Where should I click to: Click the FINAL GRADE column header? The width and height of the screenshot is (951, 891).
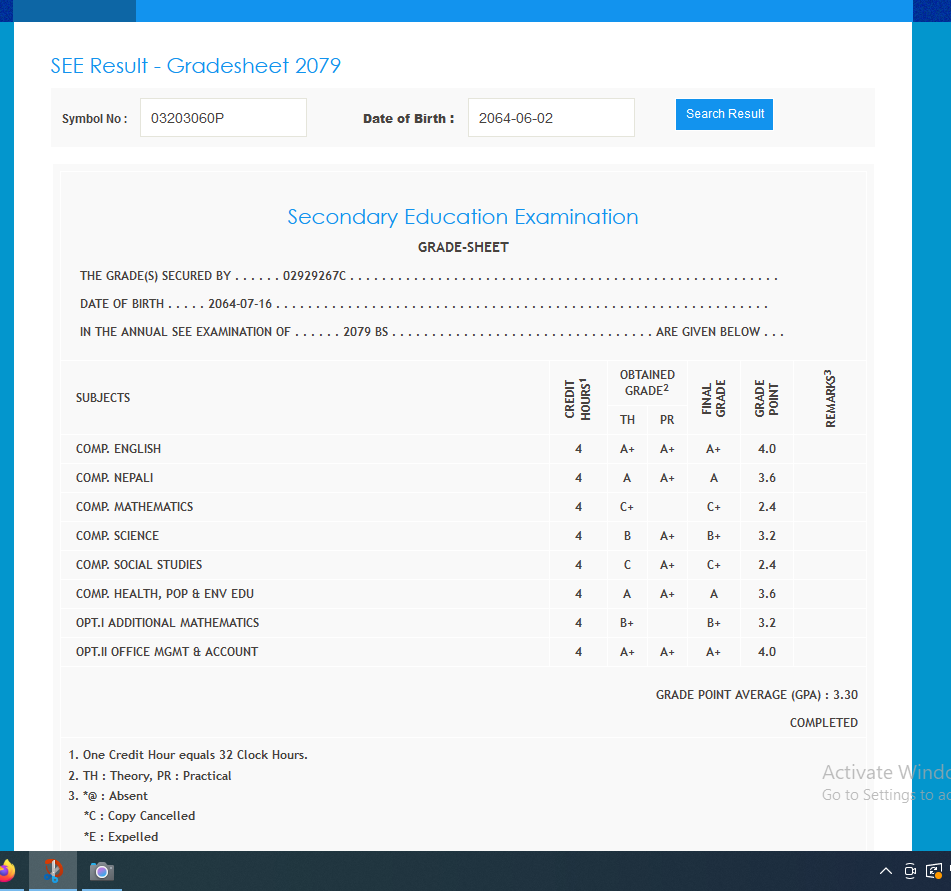click(x=714, y=398)
